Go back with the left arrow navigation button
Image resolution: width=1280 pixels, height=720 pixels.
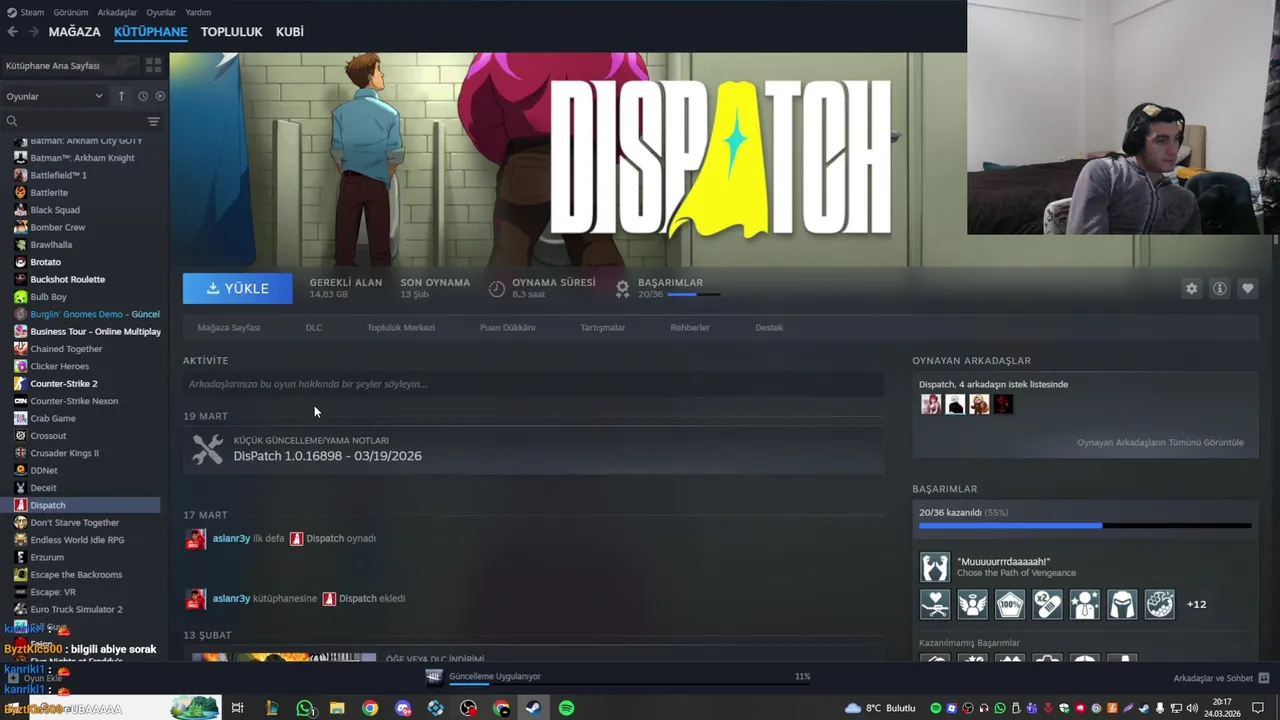coord(12,32)
